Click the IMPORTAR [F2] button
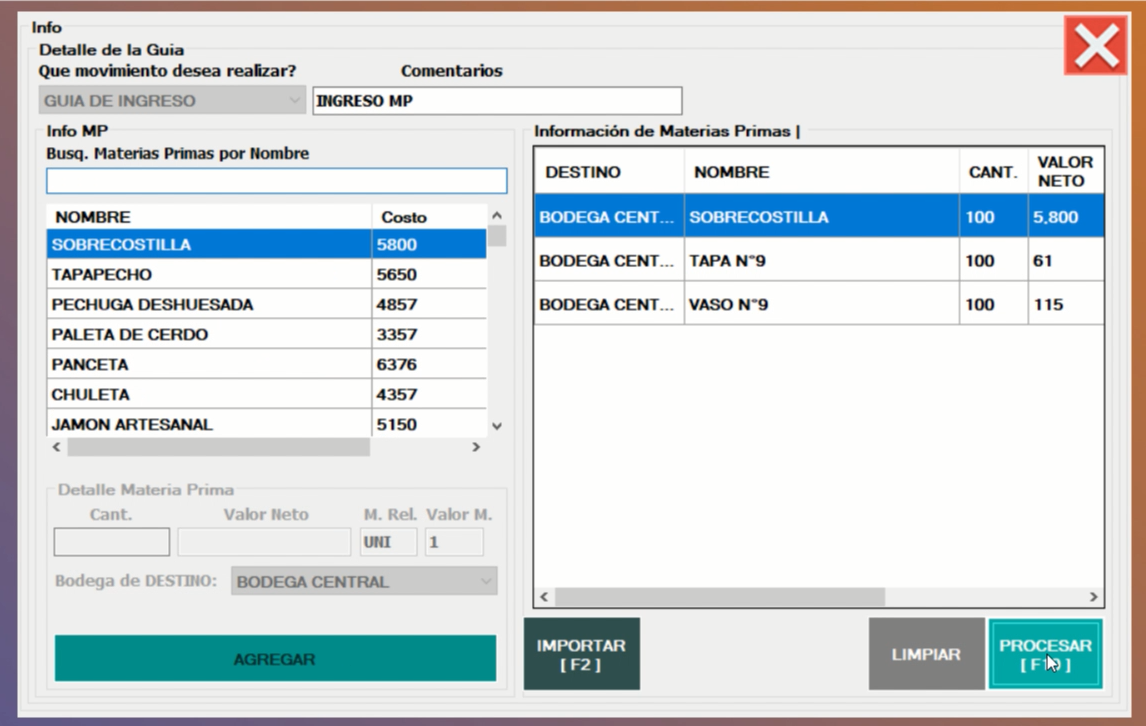 (x=581, y=654)
